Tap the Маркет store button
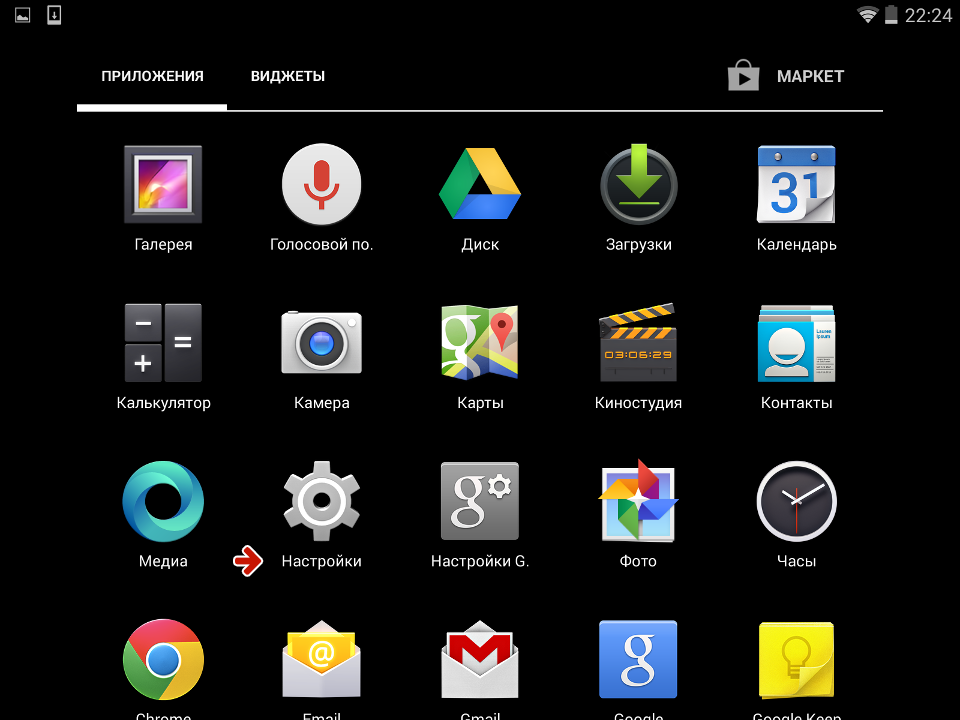This screenshot has width=960, height=720. pos(787,76)
